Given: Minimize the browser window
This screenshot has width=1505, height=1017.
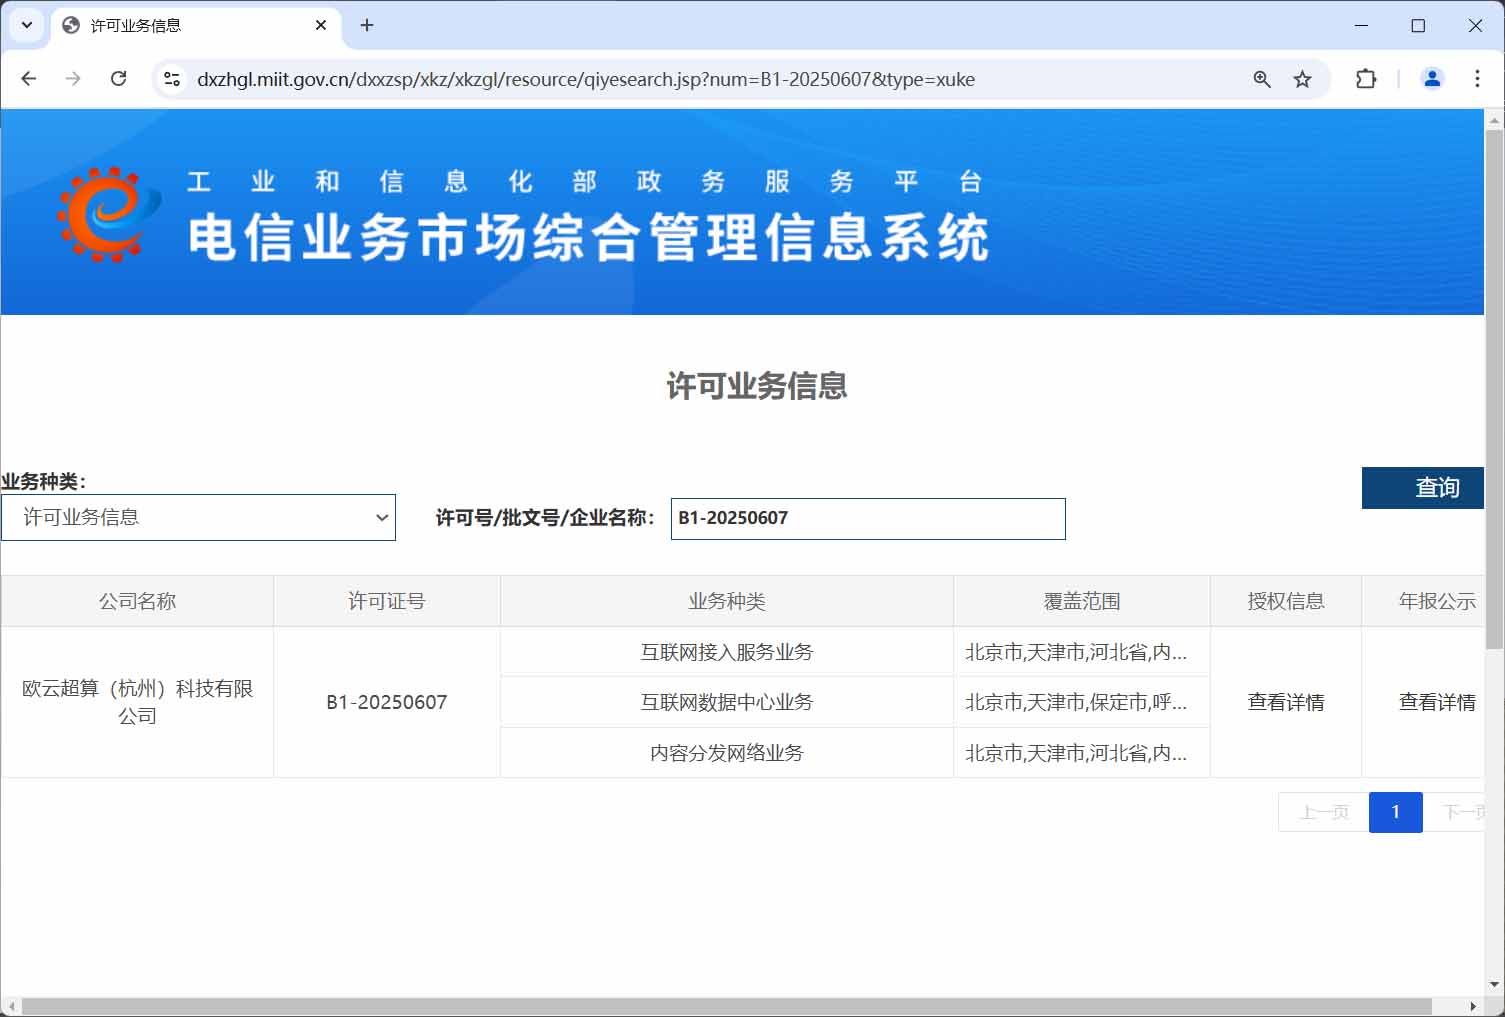Looking at the screenshot, I should (1361, 25).
